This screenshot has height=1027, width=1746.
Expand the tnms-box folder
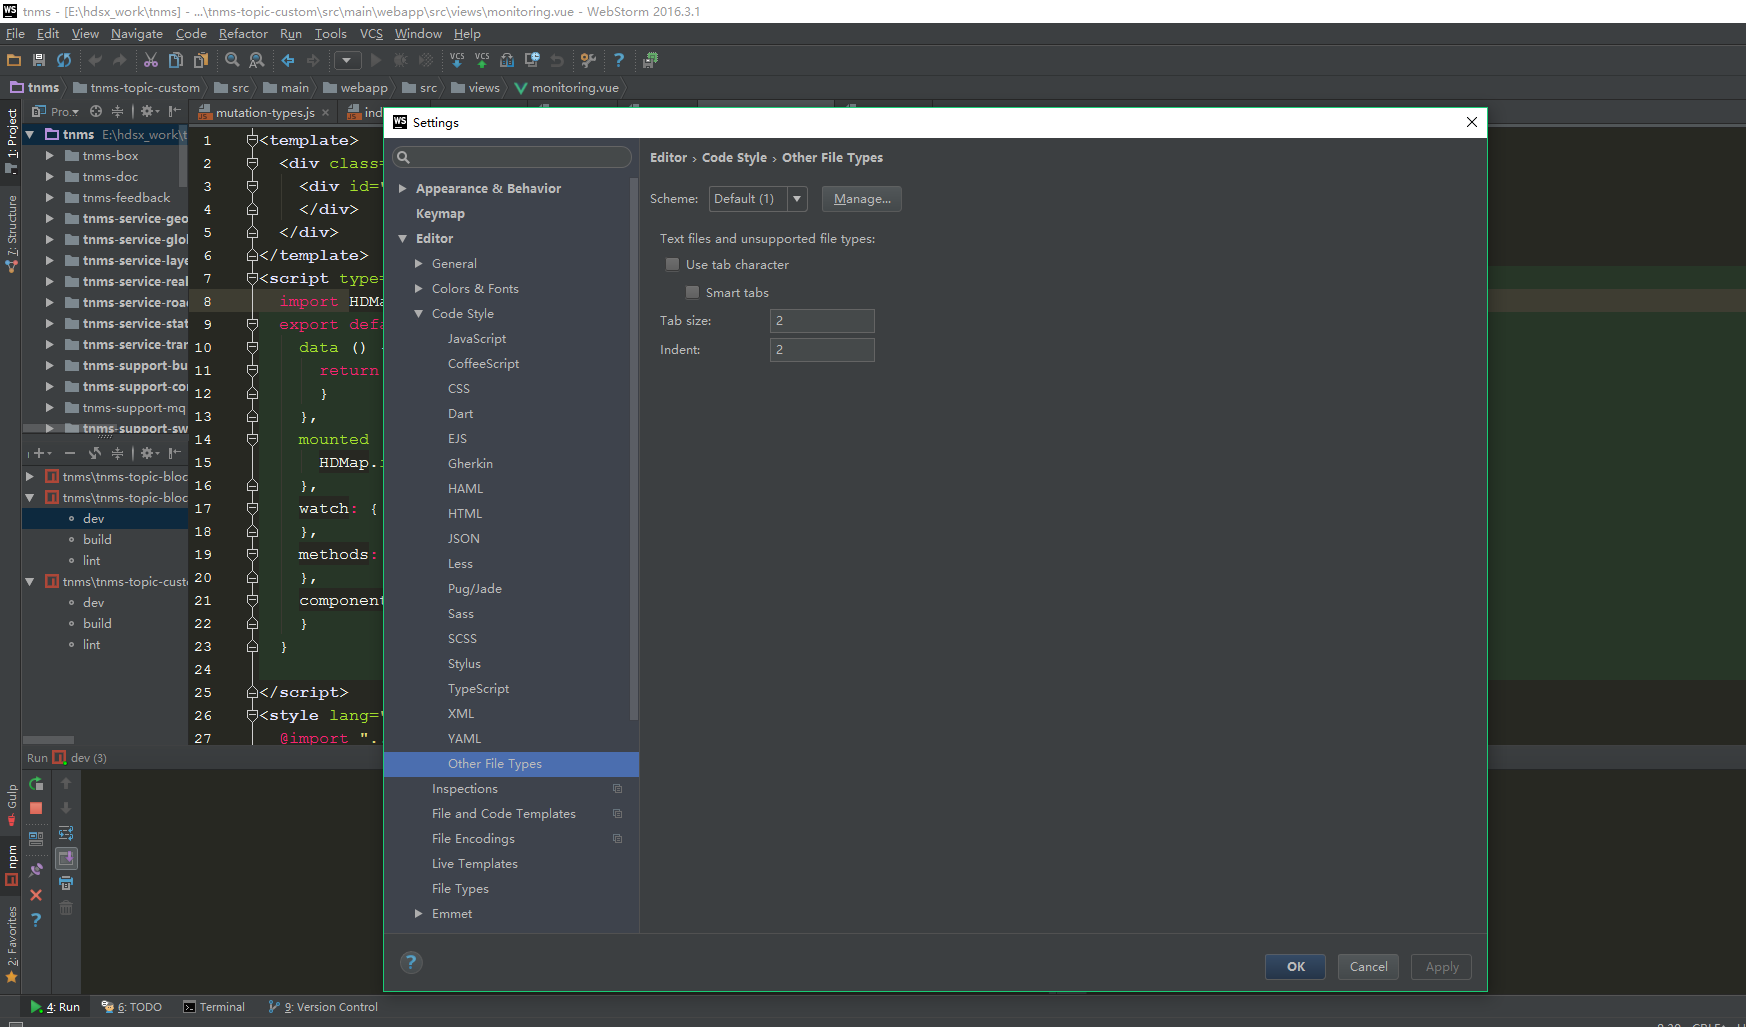[x=49, y=155]
